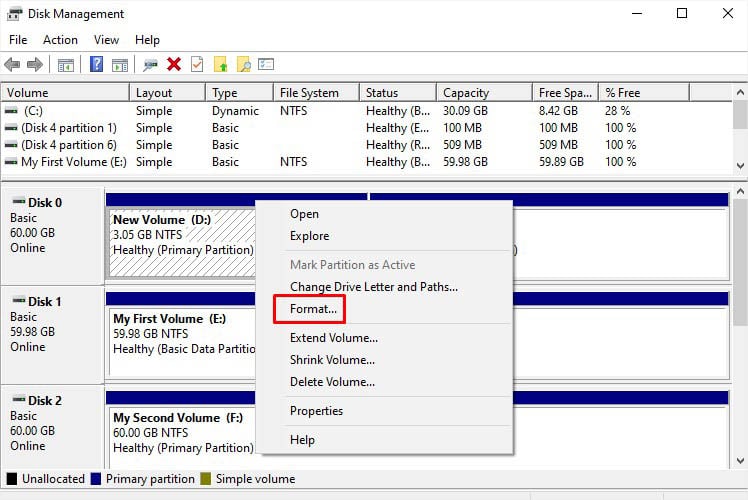Viewport: 748px width, 500px height.
Task: Click the folder with magnifier icon
Action: click(243, 65)
